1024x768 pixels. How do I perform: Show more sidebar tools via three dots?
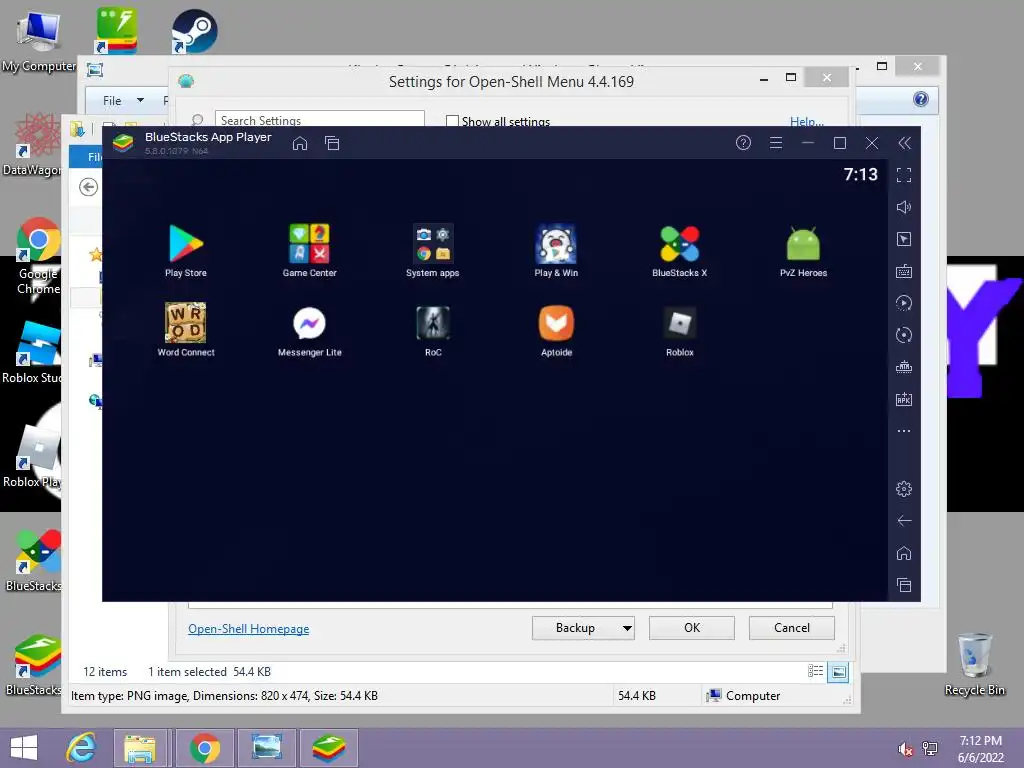click(x=904, y=431)
